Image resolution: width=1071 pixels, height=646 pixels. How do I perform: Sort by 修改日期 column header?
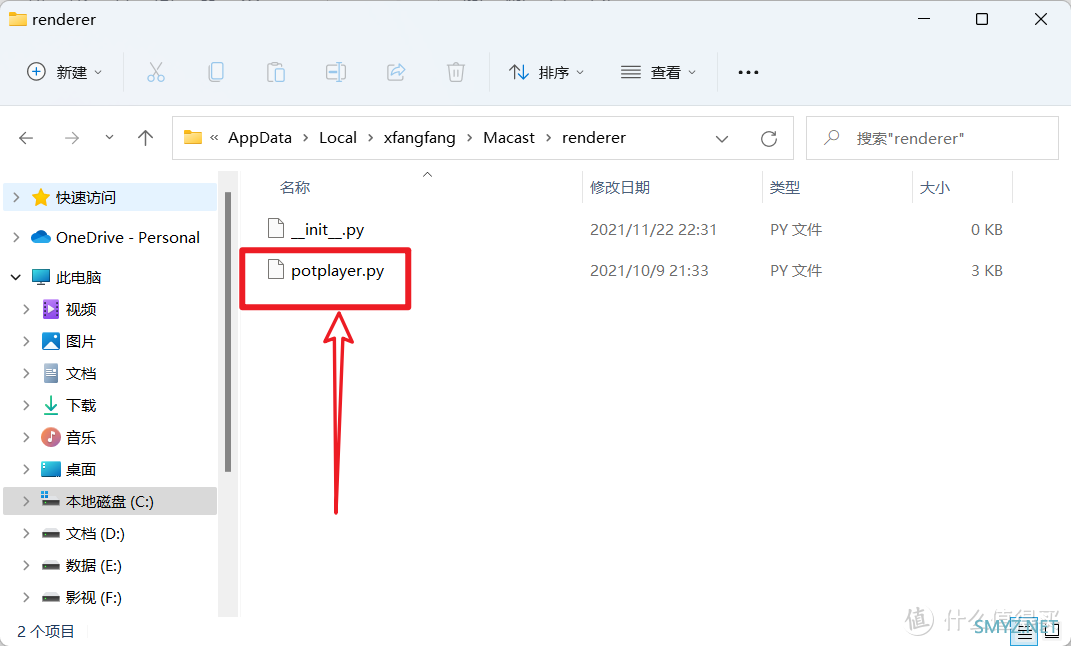coord(620,187)
